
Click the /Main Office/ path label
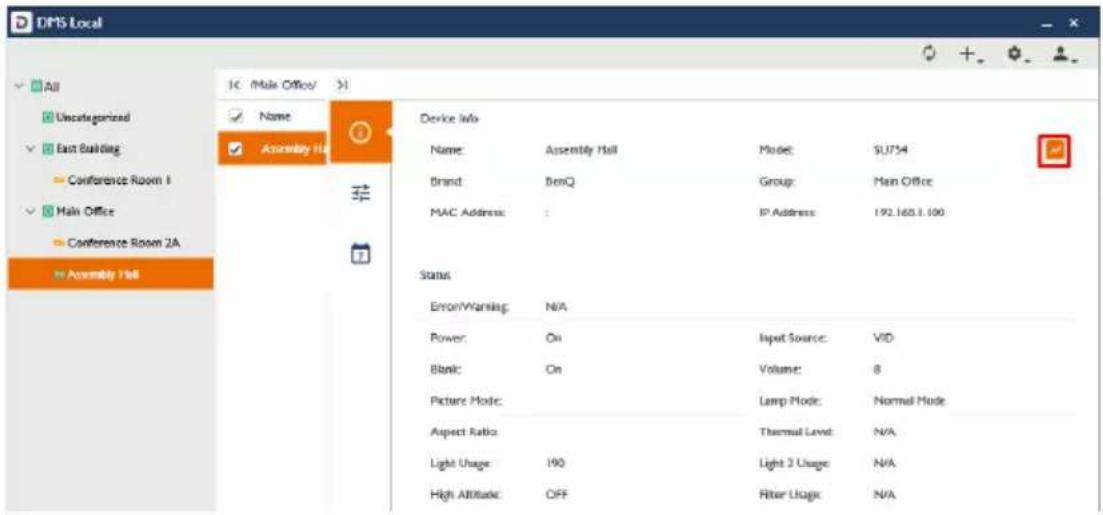pos(281,85)
